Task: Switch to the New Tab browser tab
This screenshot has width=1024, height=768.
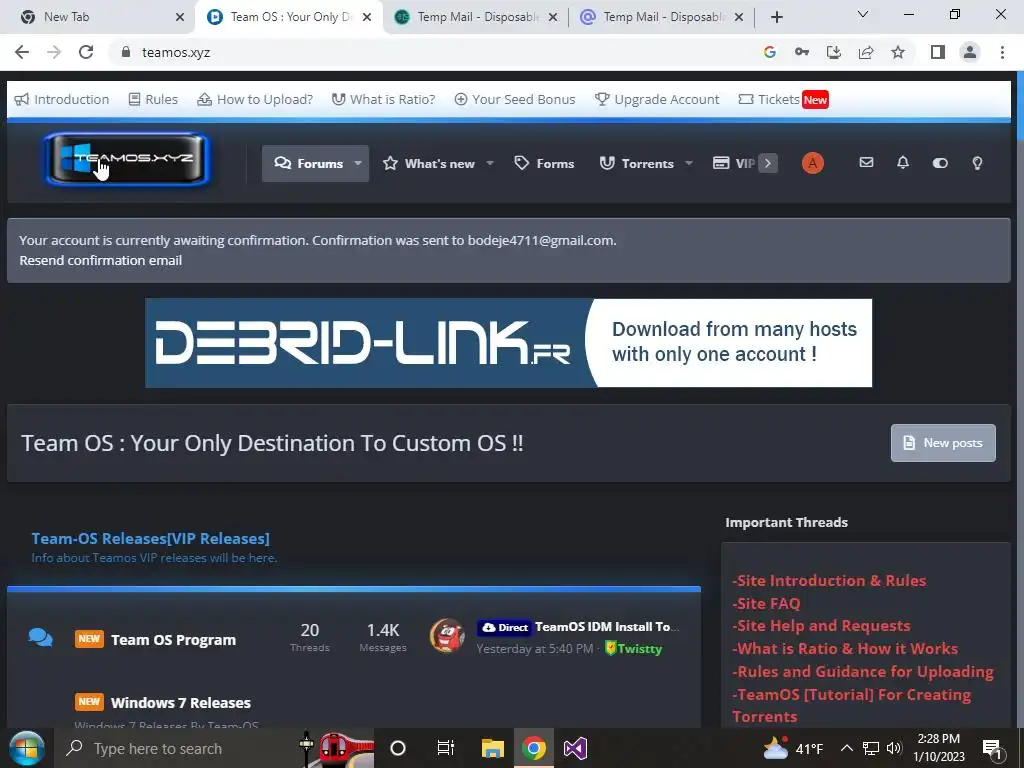Action: click(97, 17)
